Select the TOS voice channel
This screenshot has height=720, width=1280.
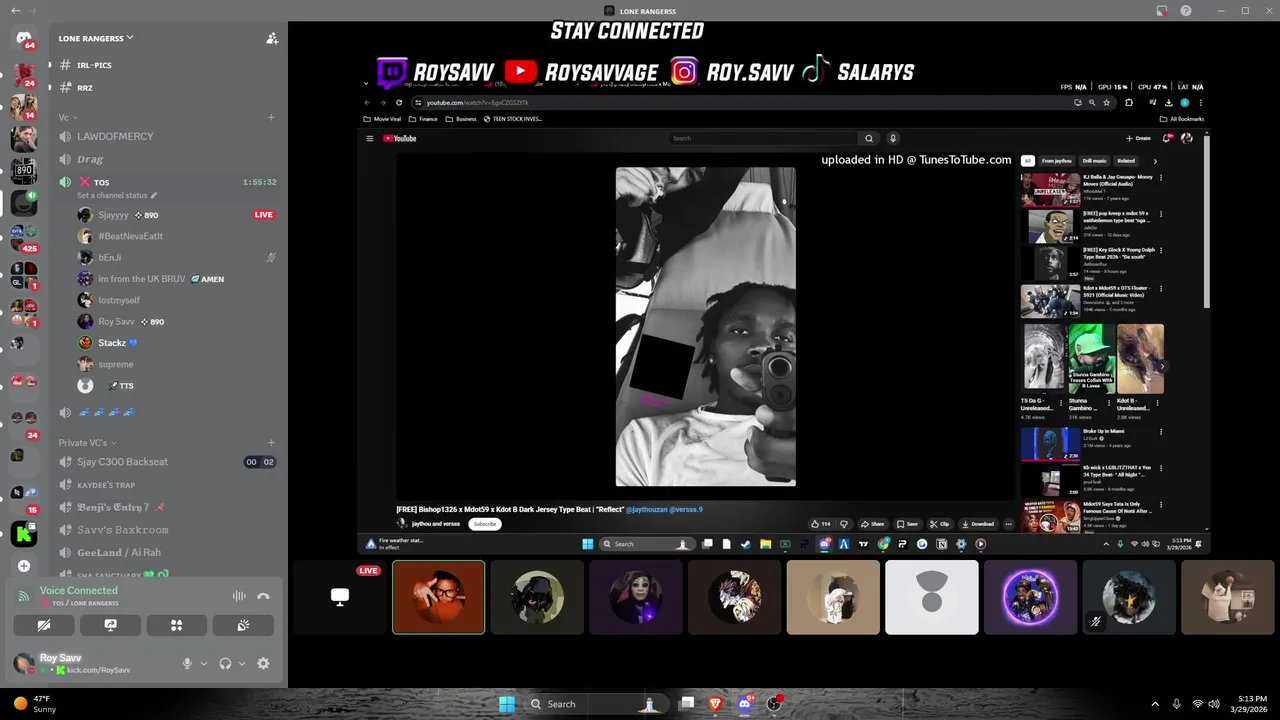(x=167, y=182)
